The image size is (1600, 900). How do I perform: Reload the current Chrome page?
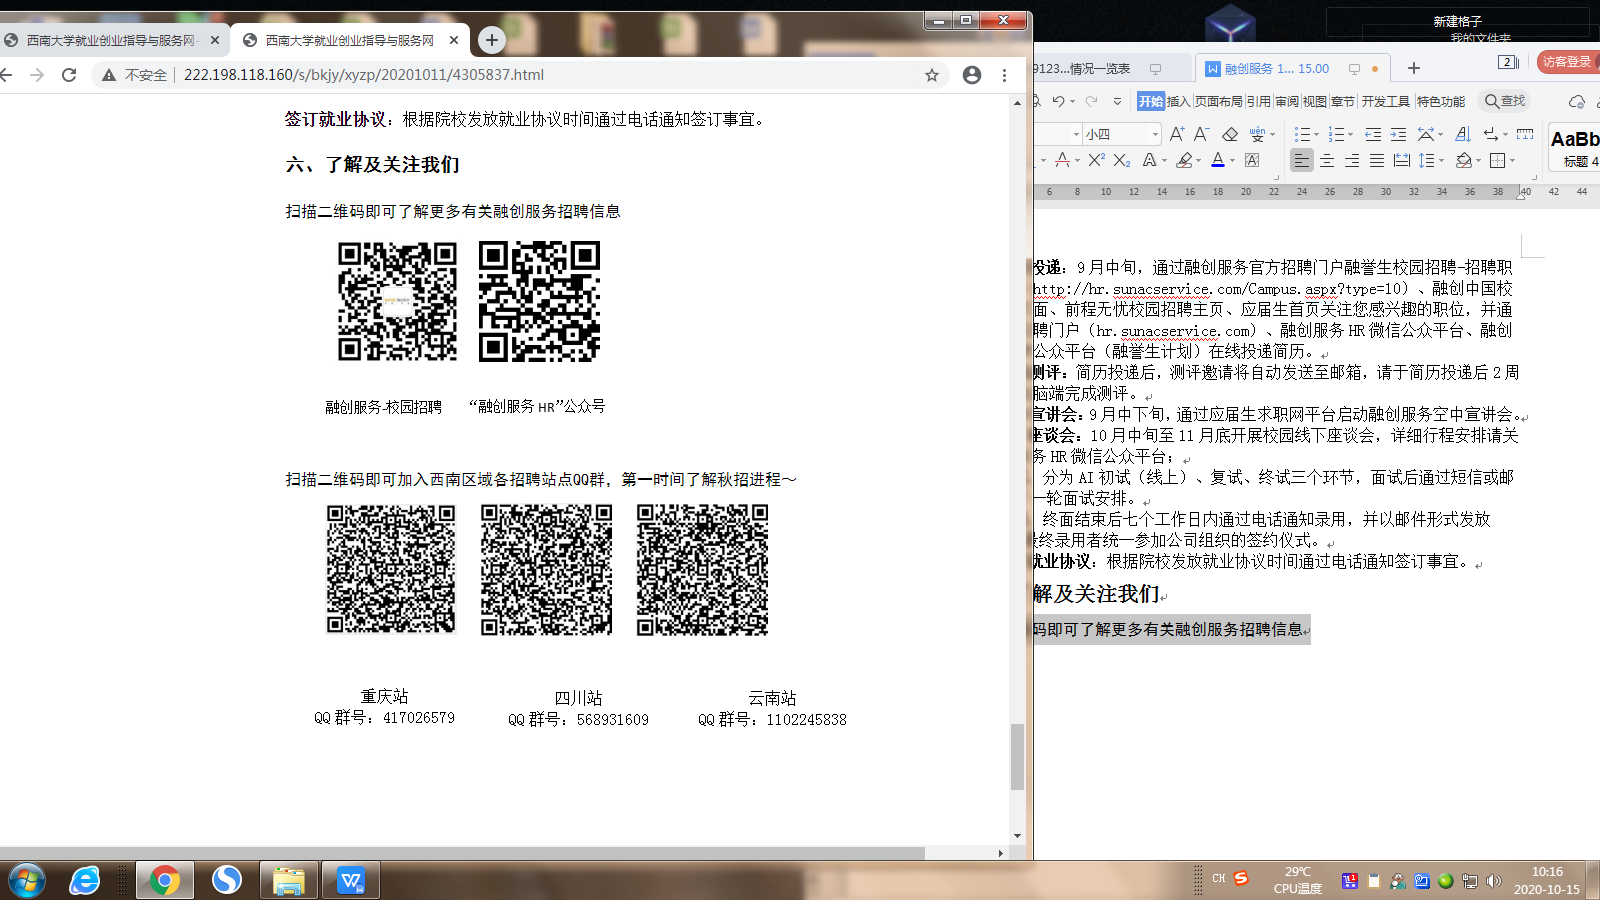(x=69, y=75)
